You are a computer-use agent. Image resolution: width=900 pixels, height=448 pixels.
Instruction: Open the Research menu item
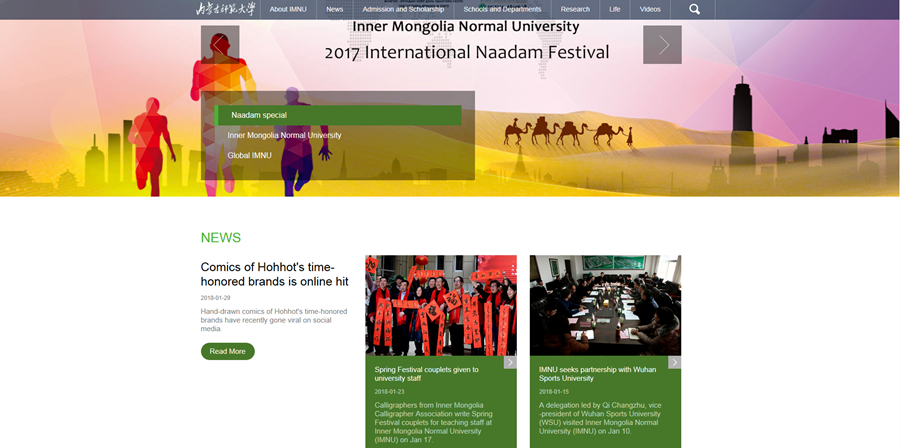575,9
